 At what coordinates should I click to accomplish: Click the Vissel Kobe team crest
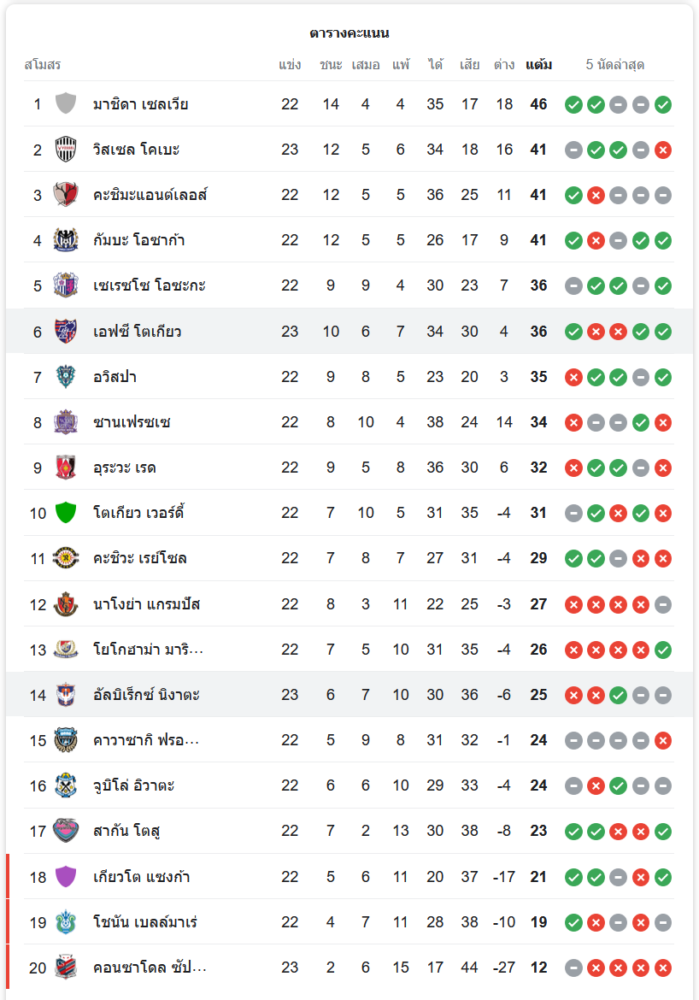pyautogui.click(x=66, y=149)
